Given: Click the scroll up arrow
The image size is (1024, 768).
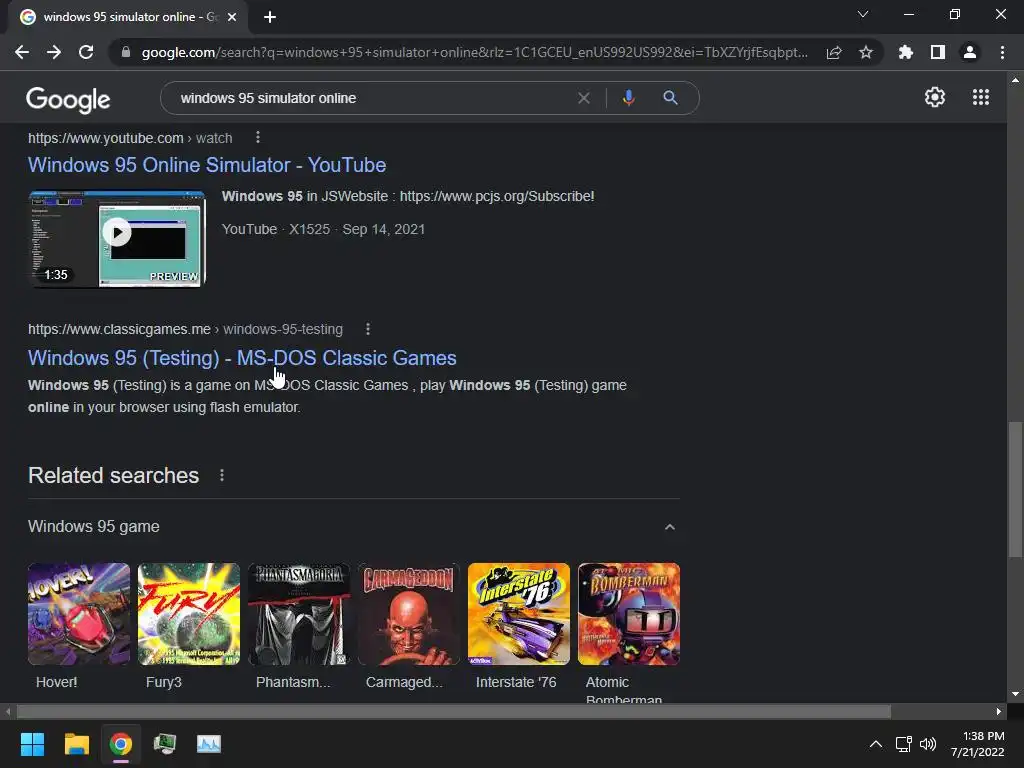Looking at the screenshot, I should 1015,80.
